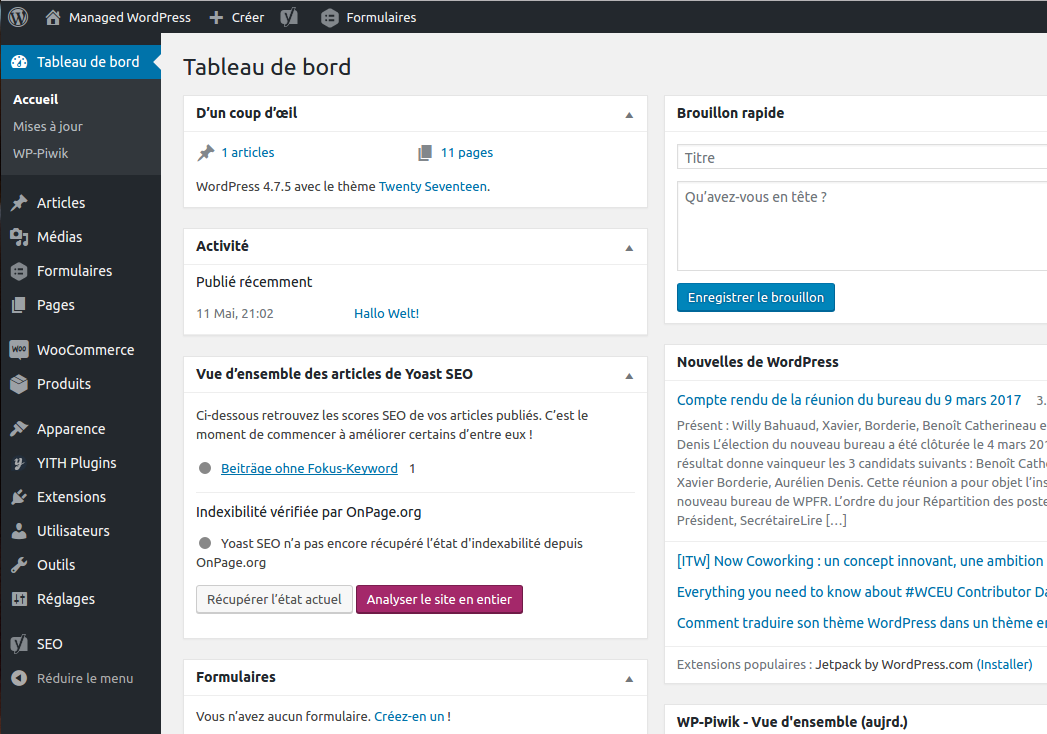Click the pushpin icon beside 1 articles

click(x=206, y=153)
